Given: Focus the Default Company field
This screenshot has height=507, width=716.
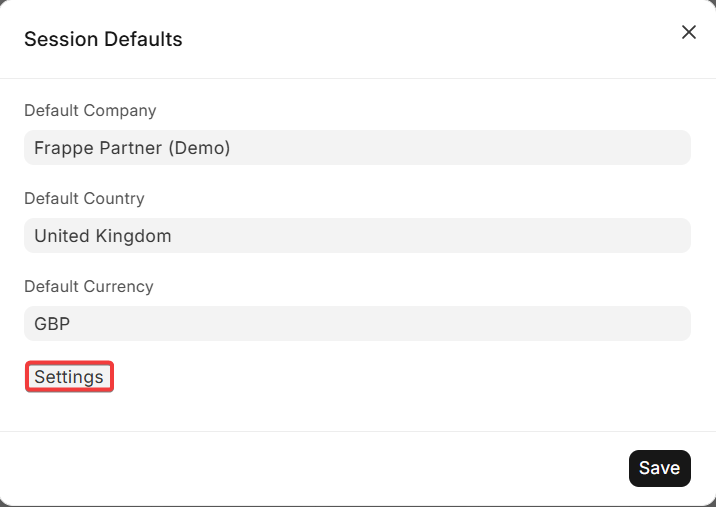Looking at the screenshot, I should (x=357, y=148).
